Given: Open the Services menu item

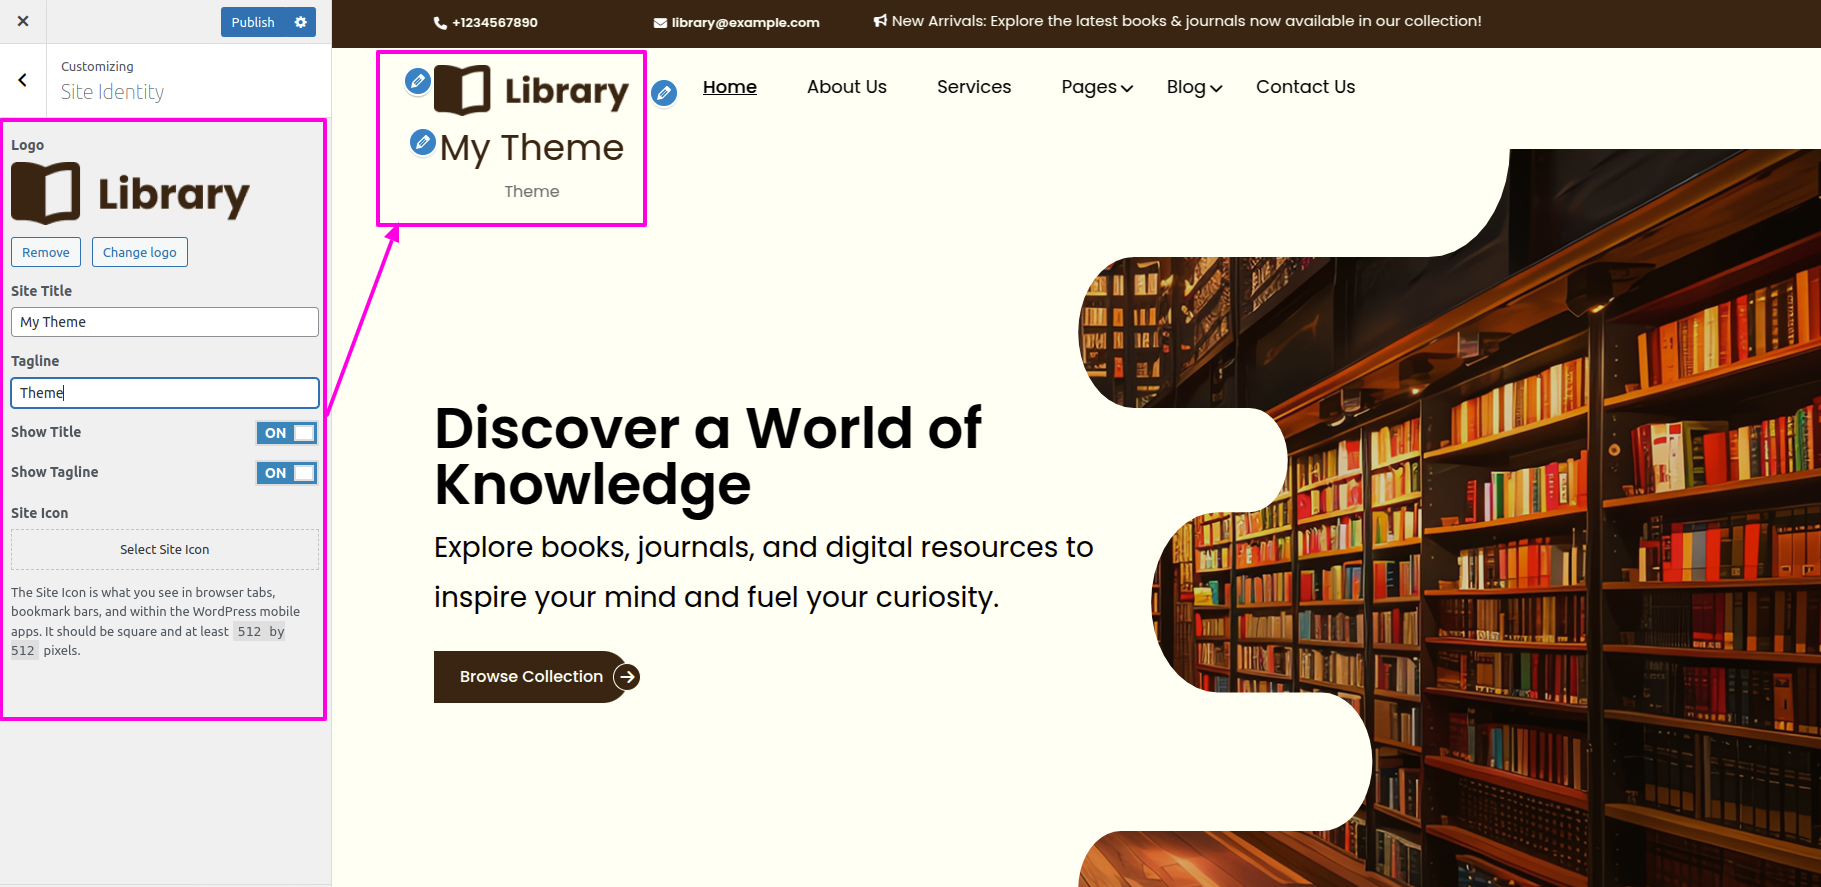Looking at the screenshot, I should click(x=973, y=87).
